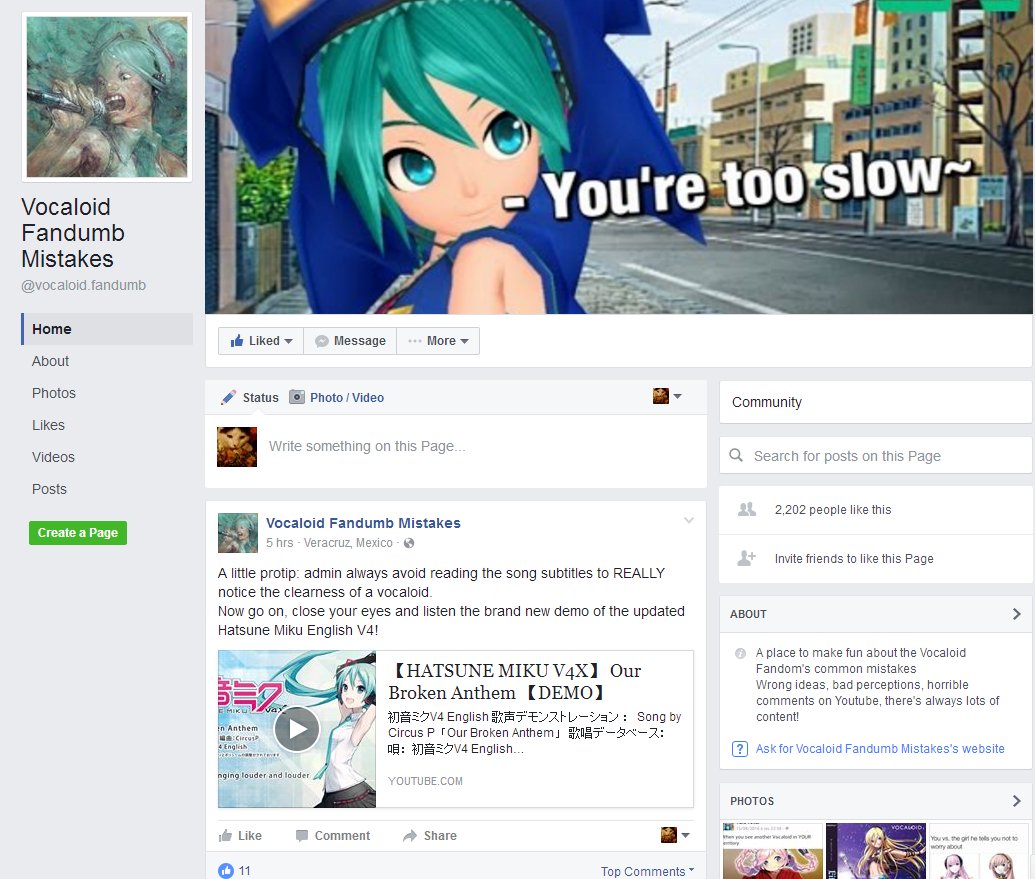Click the Write something on this Page field
The image size is (1035, 879).
point(367,446)
